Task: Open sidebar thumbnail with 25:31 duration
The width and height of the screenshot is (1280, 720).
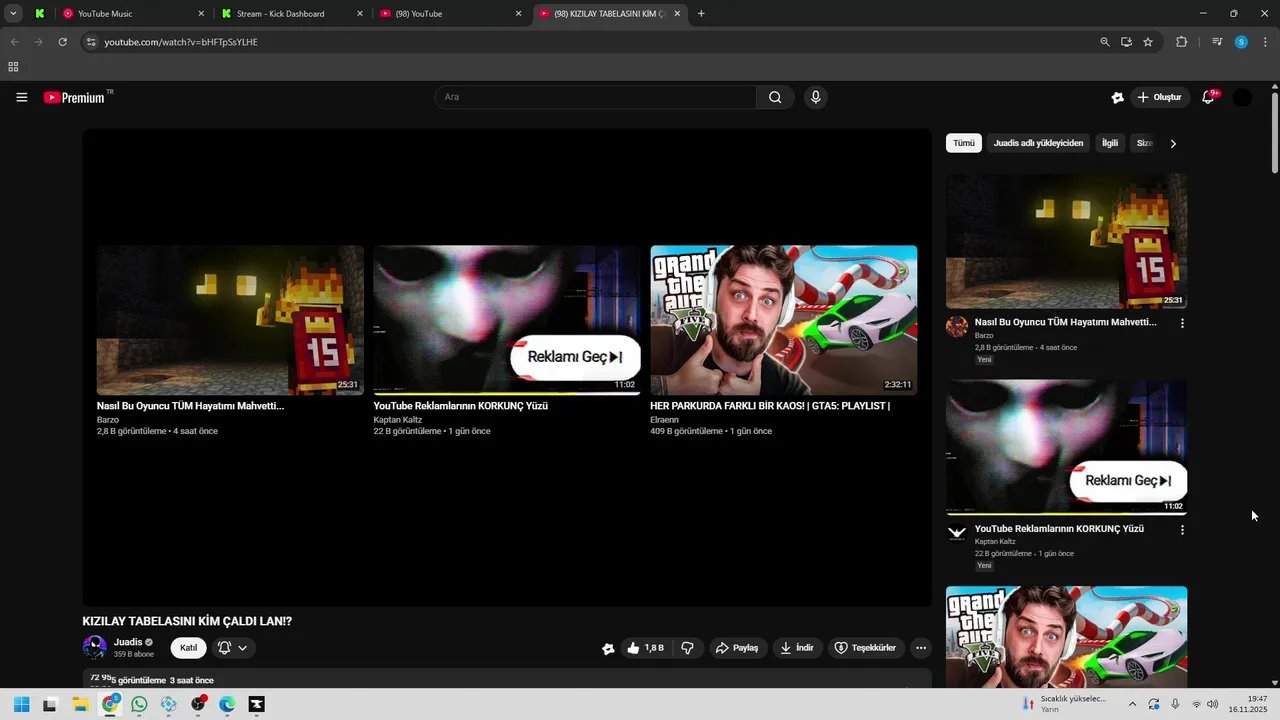Action: pyautogui.click(x=1067, y=241)
